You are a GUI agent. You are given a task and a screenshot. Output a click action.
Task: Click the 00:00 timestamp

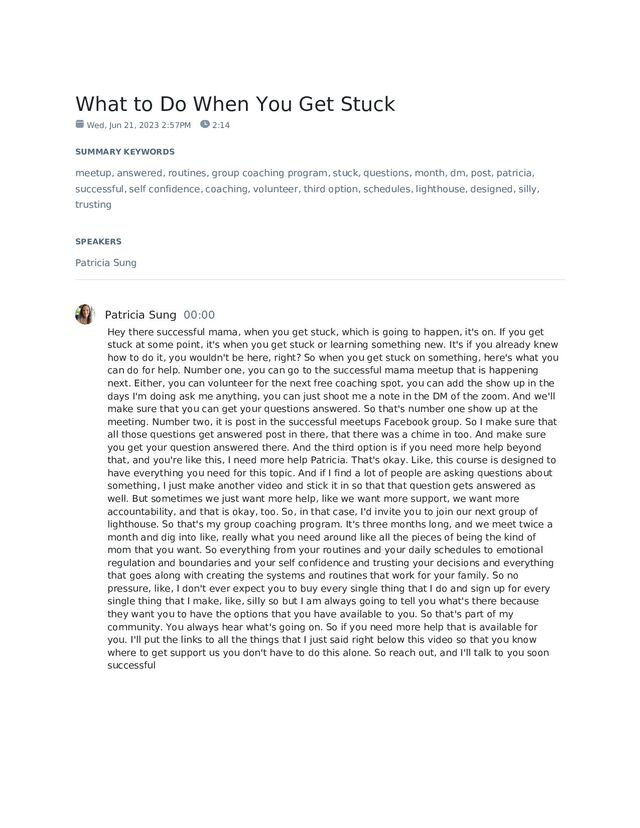coord(199,315)
